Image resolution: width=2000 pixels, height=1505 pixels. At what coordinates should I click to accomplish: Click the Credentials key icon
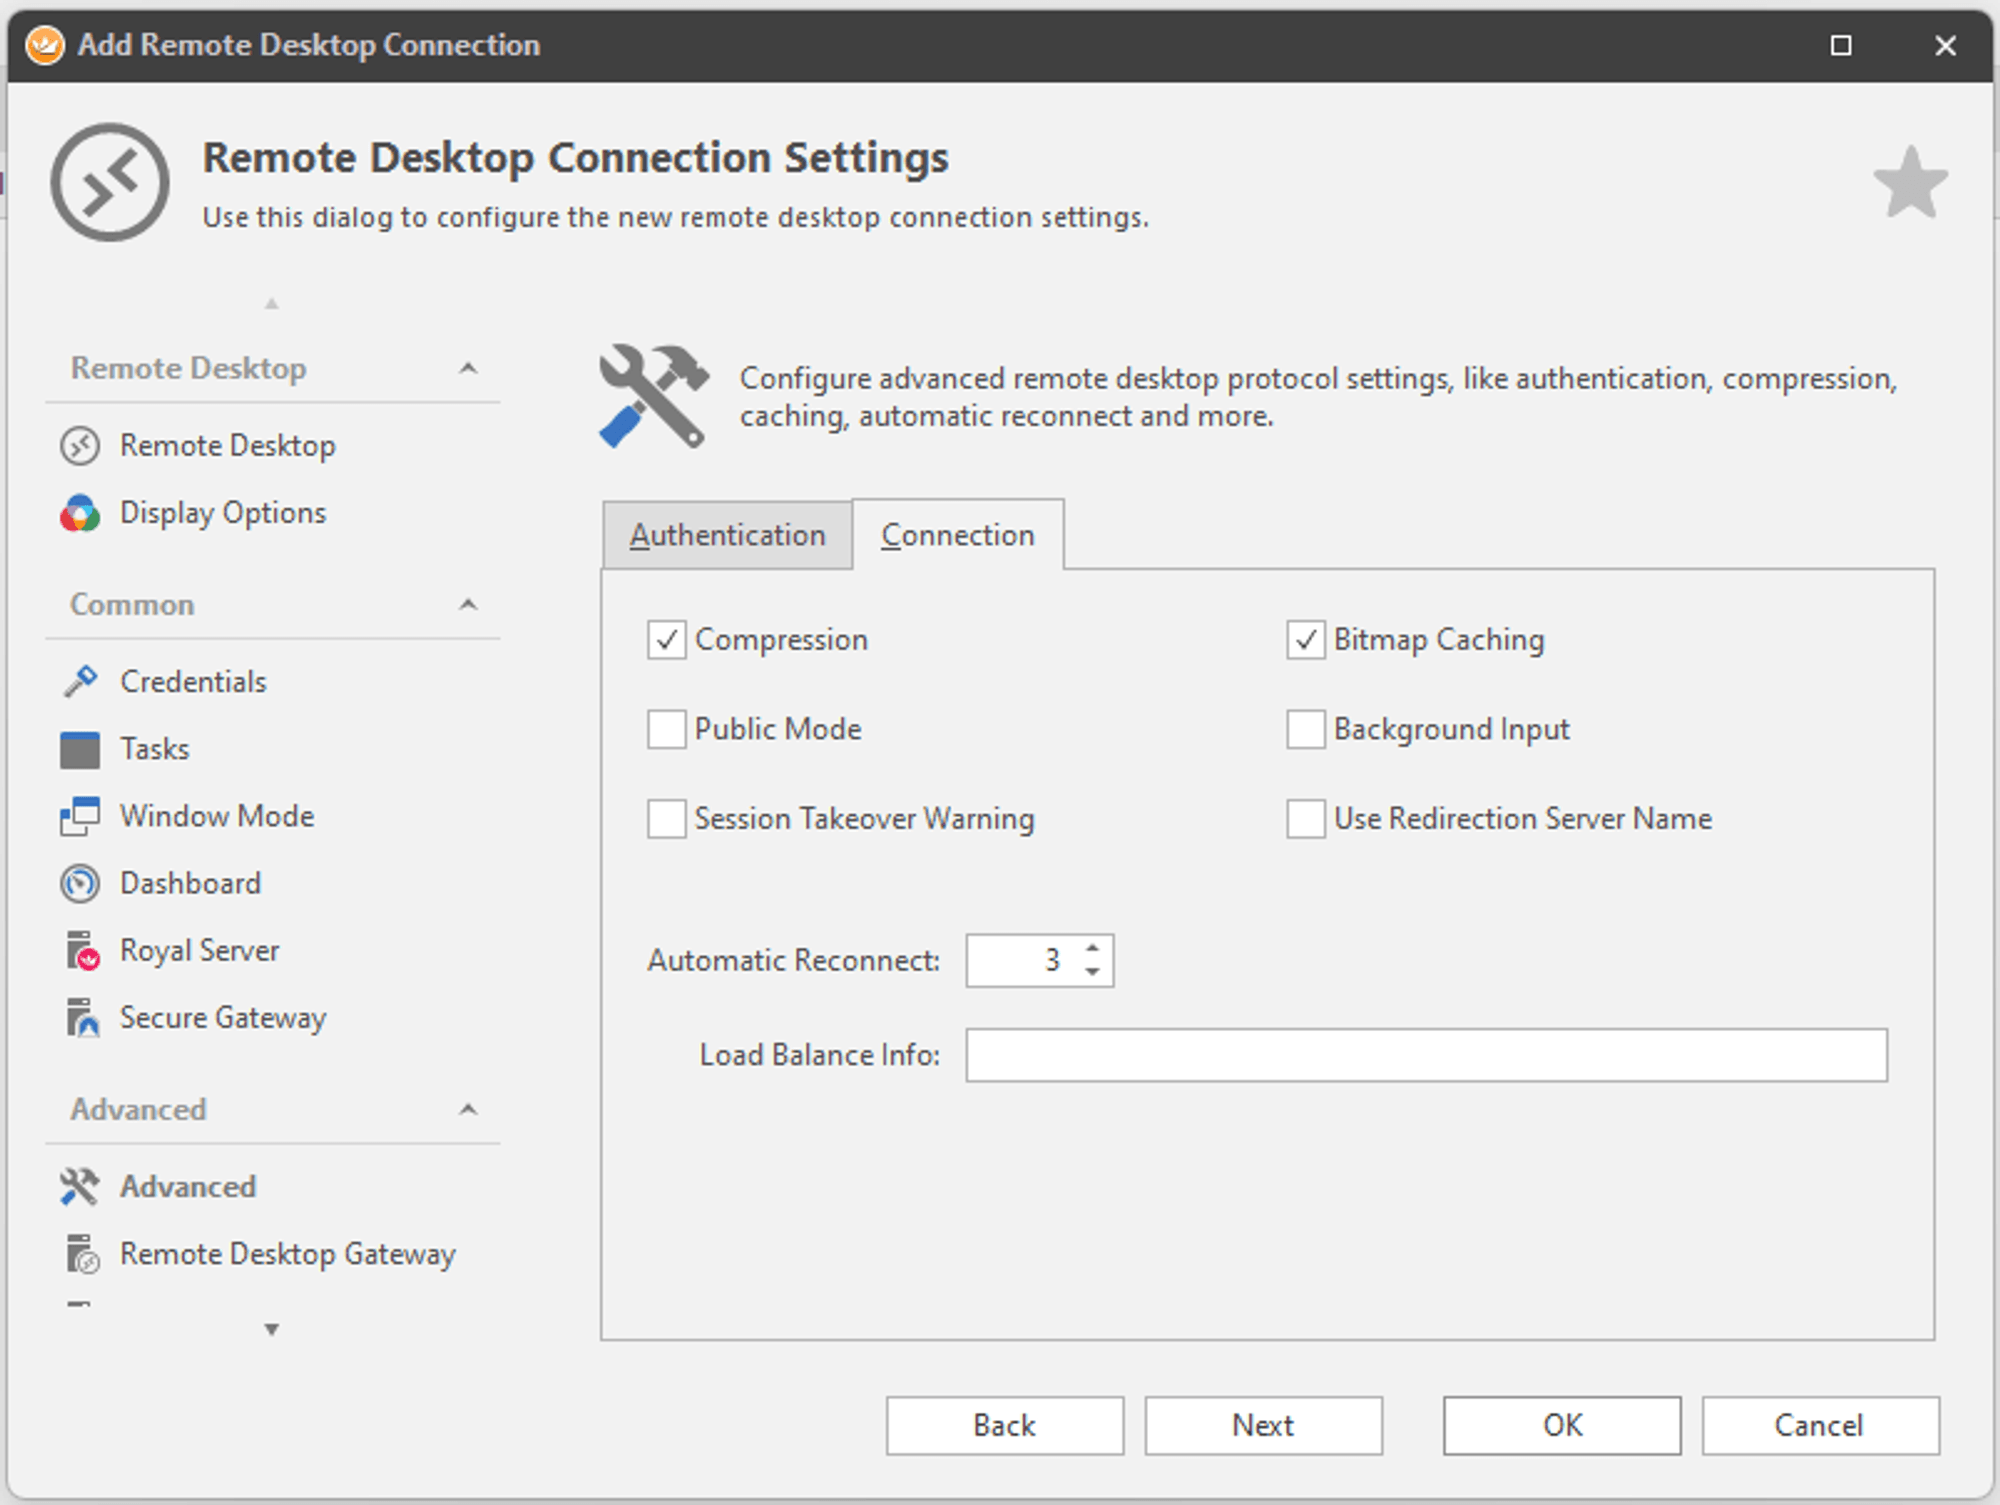80,681
